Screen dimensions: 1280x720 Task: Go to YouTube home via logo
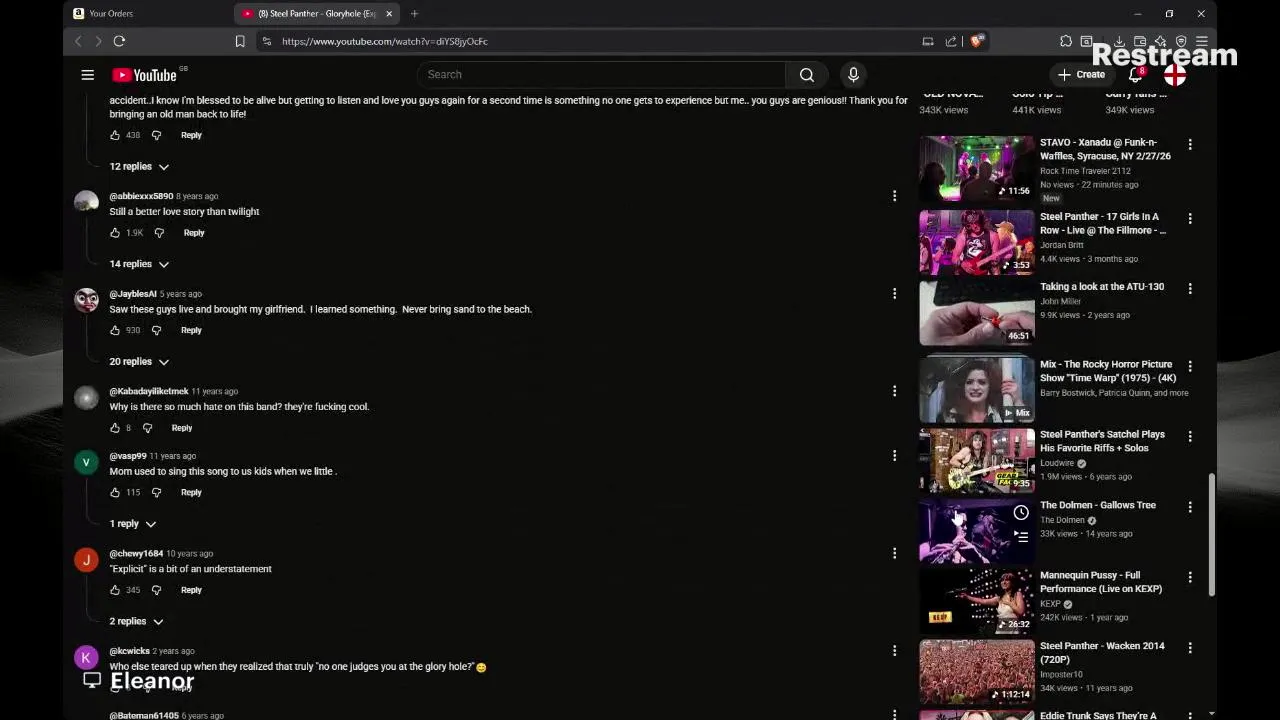point(145,75)
